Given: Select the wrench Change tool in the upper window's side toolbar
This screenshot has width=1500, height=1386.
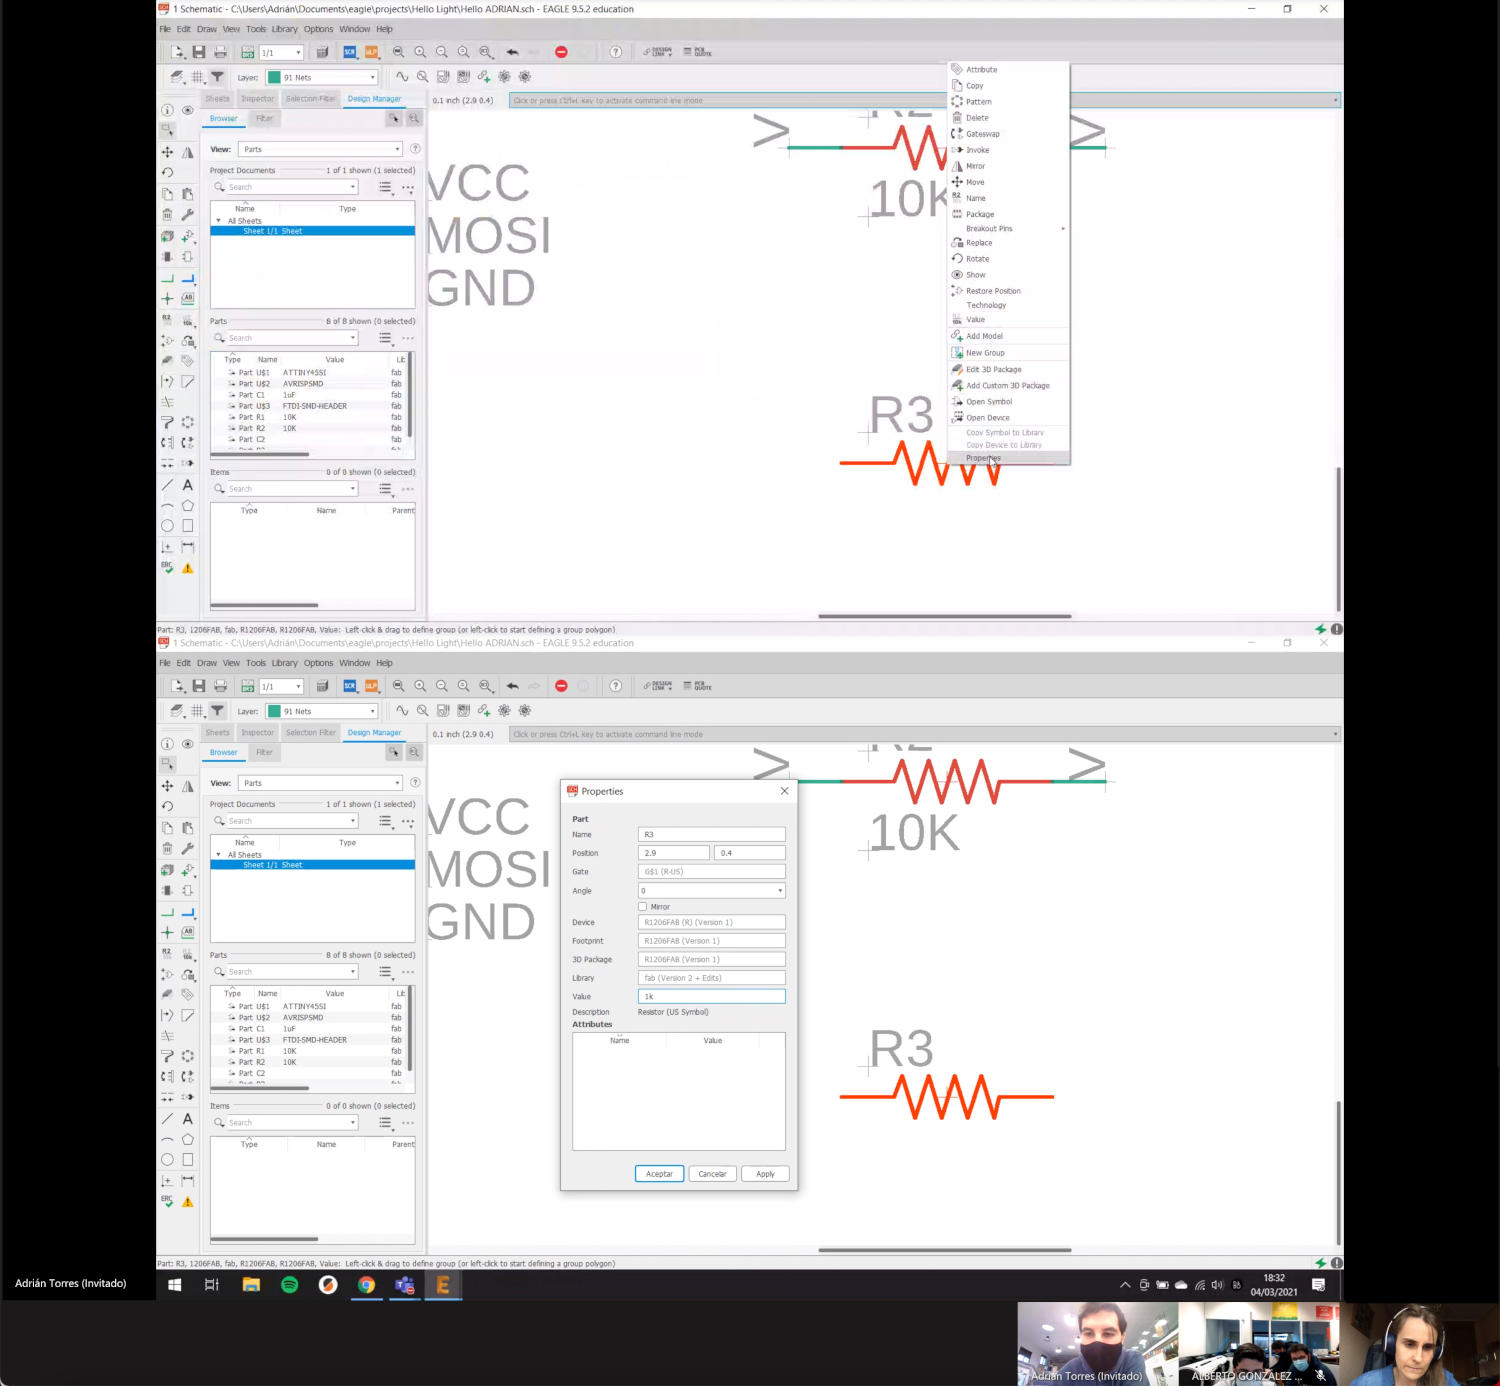Looking at the screenshot, I should [x=188, y=214].
